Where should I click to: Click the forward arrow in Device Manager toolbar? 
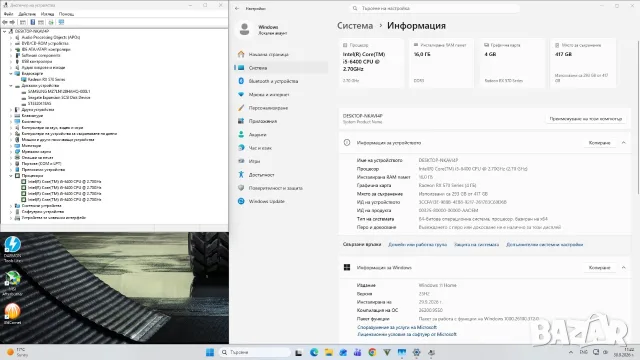point(12,22)
